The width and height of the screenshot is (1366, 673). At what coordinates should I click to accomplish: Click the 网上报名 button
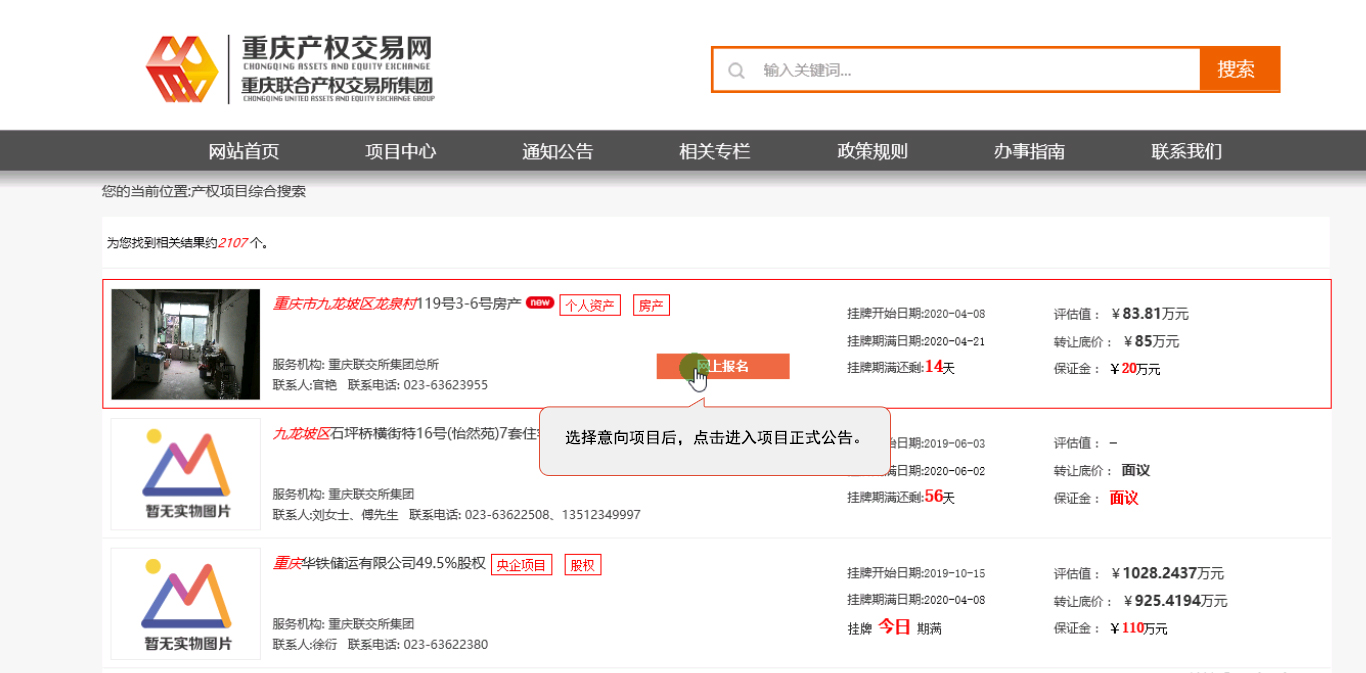723,366
